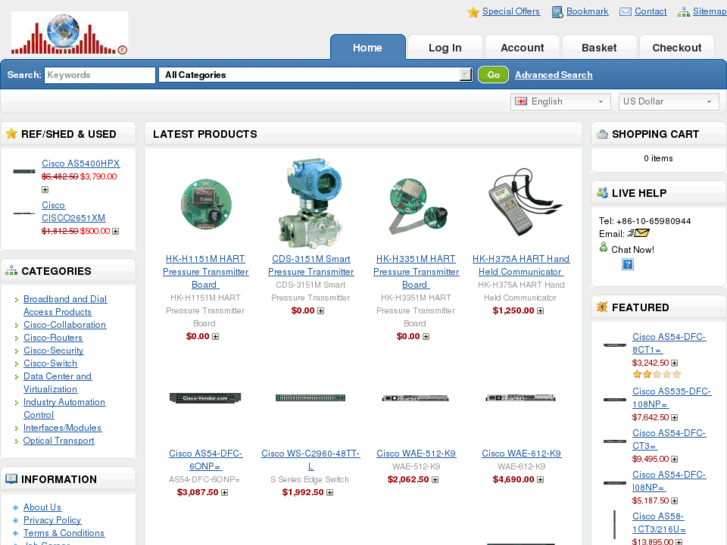Open Broadband and Dial Access Products category
The width and height of the screenshot is (727, 545).
click(x=65, y=305)
